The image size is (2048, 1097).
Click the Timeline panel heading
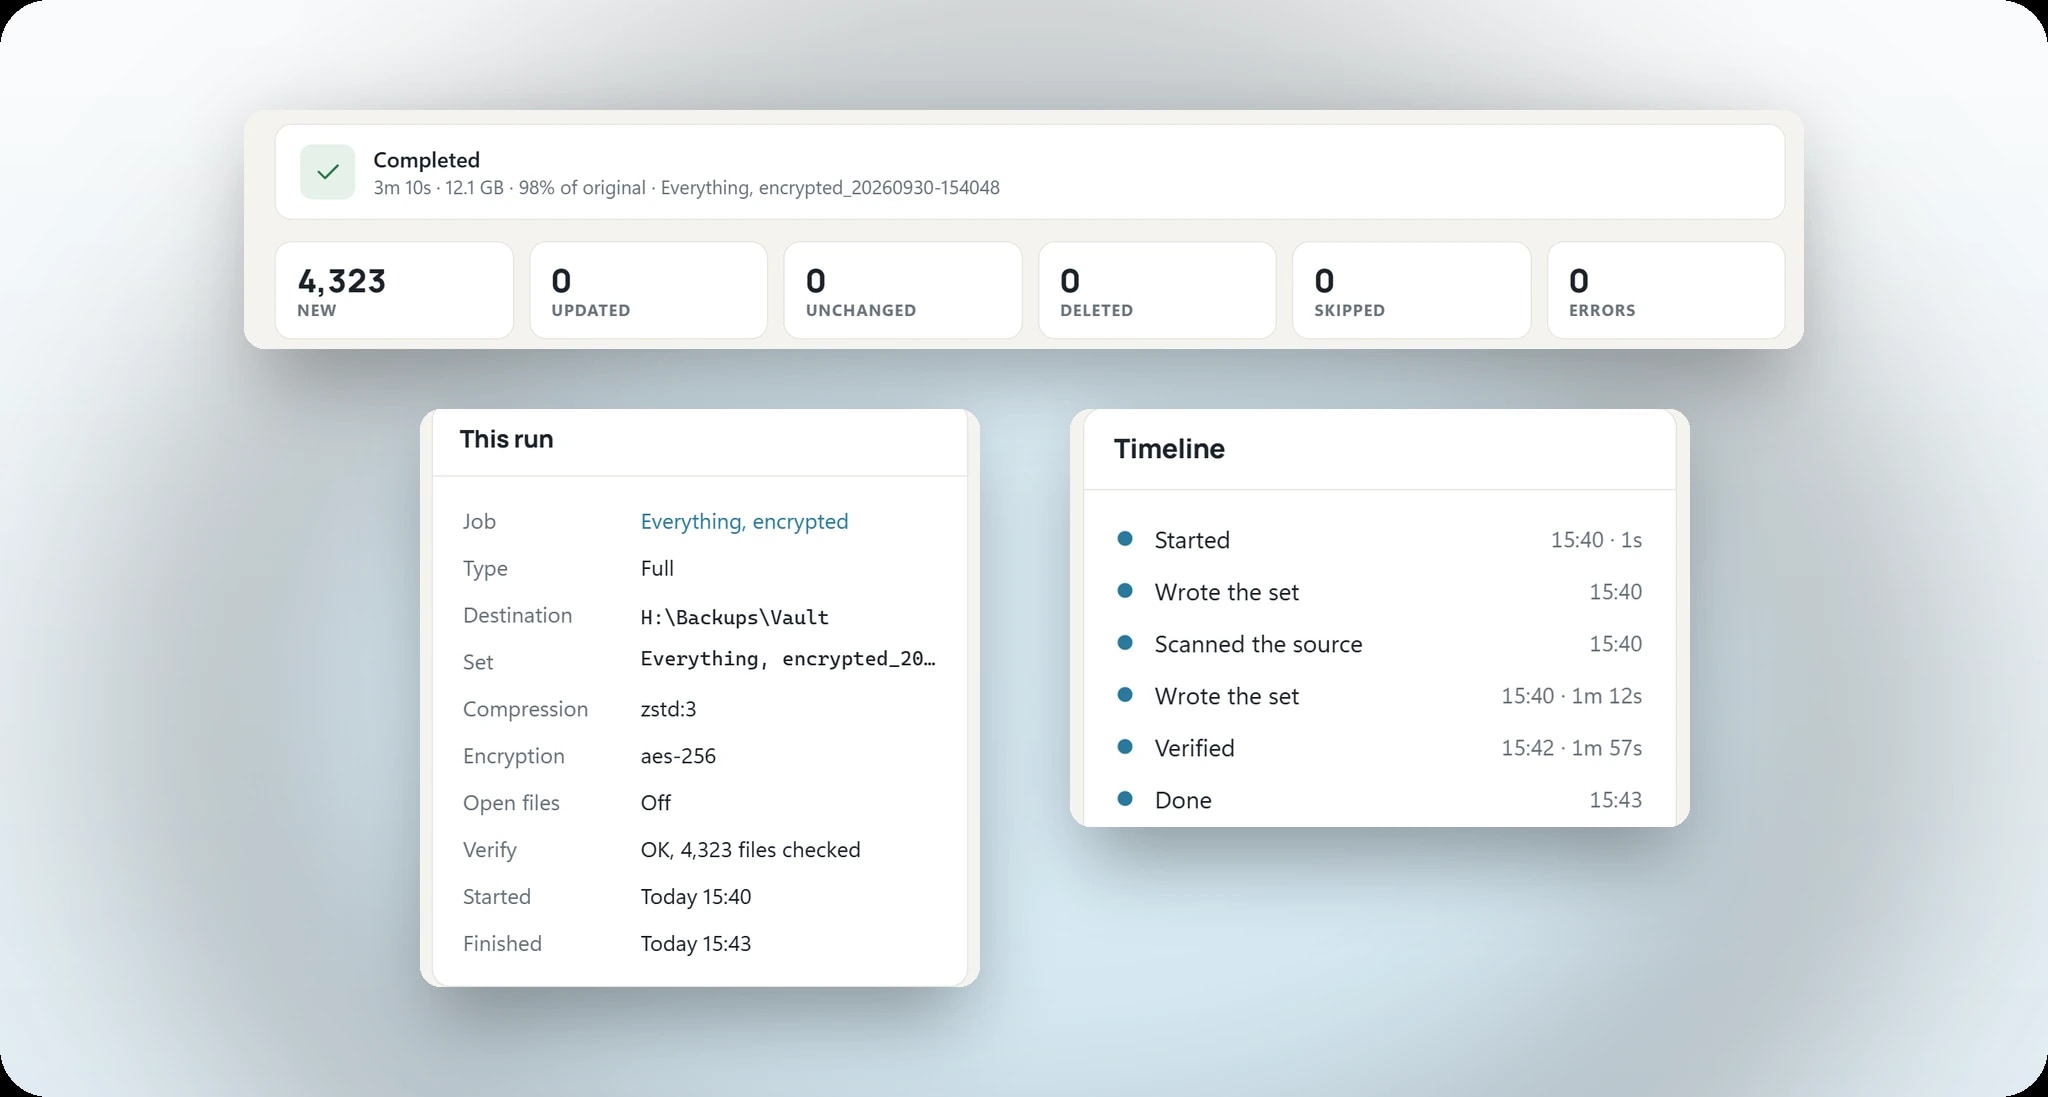click(x=1169, y=448)
